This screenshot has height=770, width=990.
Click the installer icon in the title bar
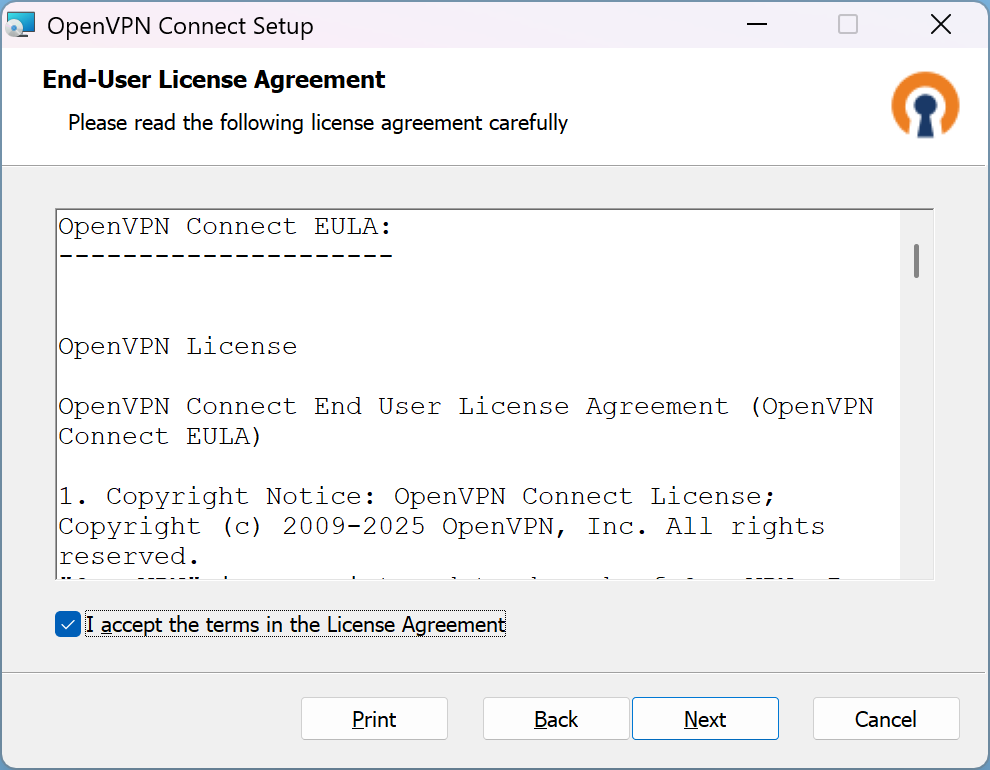point(21,25)
